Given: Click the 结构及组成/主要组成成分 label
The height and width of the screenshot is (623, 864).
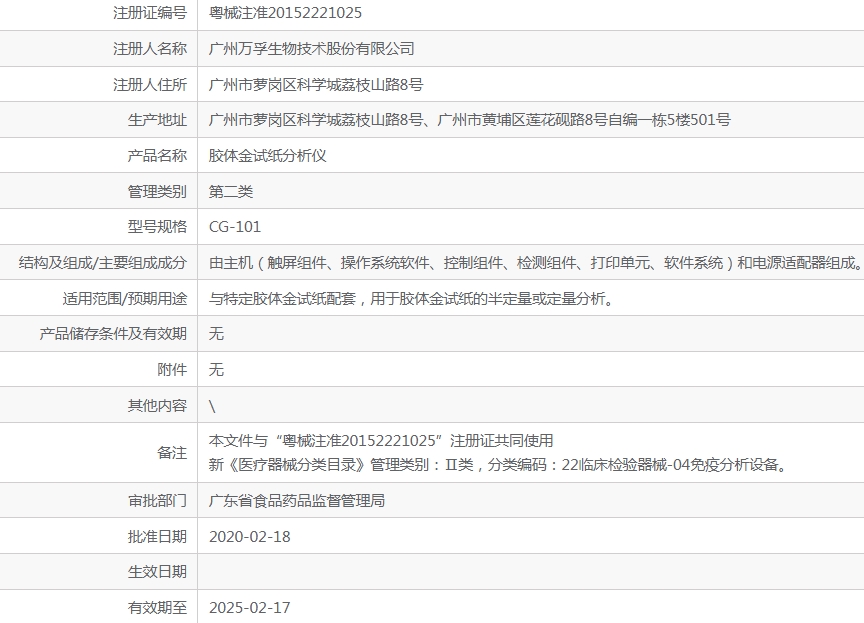Looking at the screenshot, I should click(102, 262).
